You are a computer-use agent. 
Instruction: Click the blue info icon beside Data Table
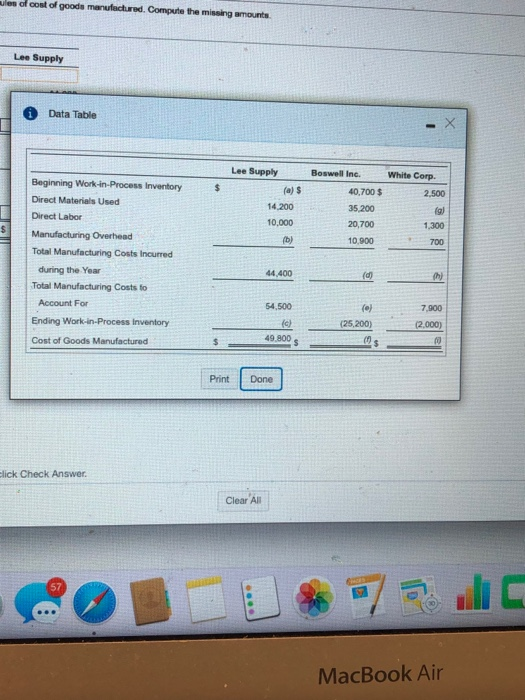(30, 114)
